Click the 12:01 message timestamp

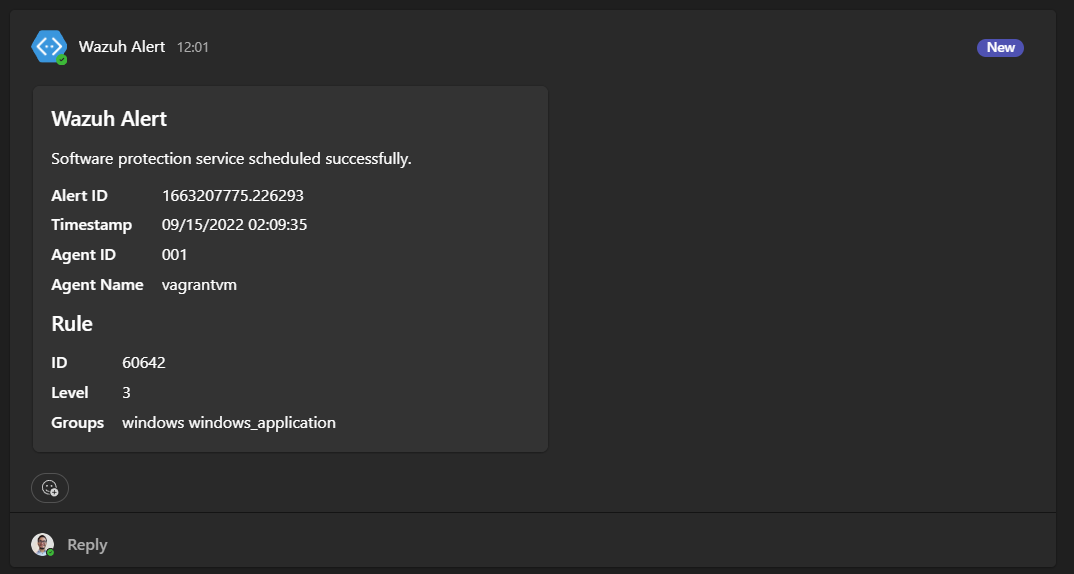coord(192,47)
